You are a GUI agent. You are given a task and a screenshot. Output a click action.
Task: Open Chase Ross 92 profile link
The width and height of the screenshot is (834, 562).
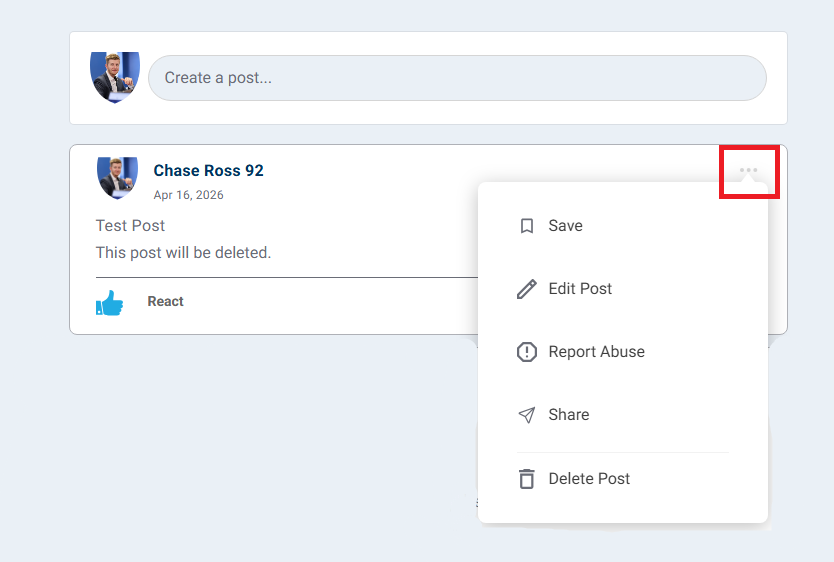(208, 171)
